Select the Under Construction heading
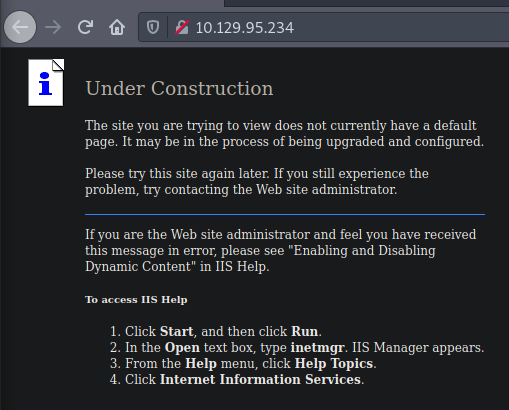The image size is (509, 410). [x=179, y=88]
